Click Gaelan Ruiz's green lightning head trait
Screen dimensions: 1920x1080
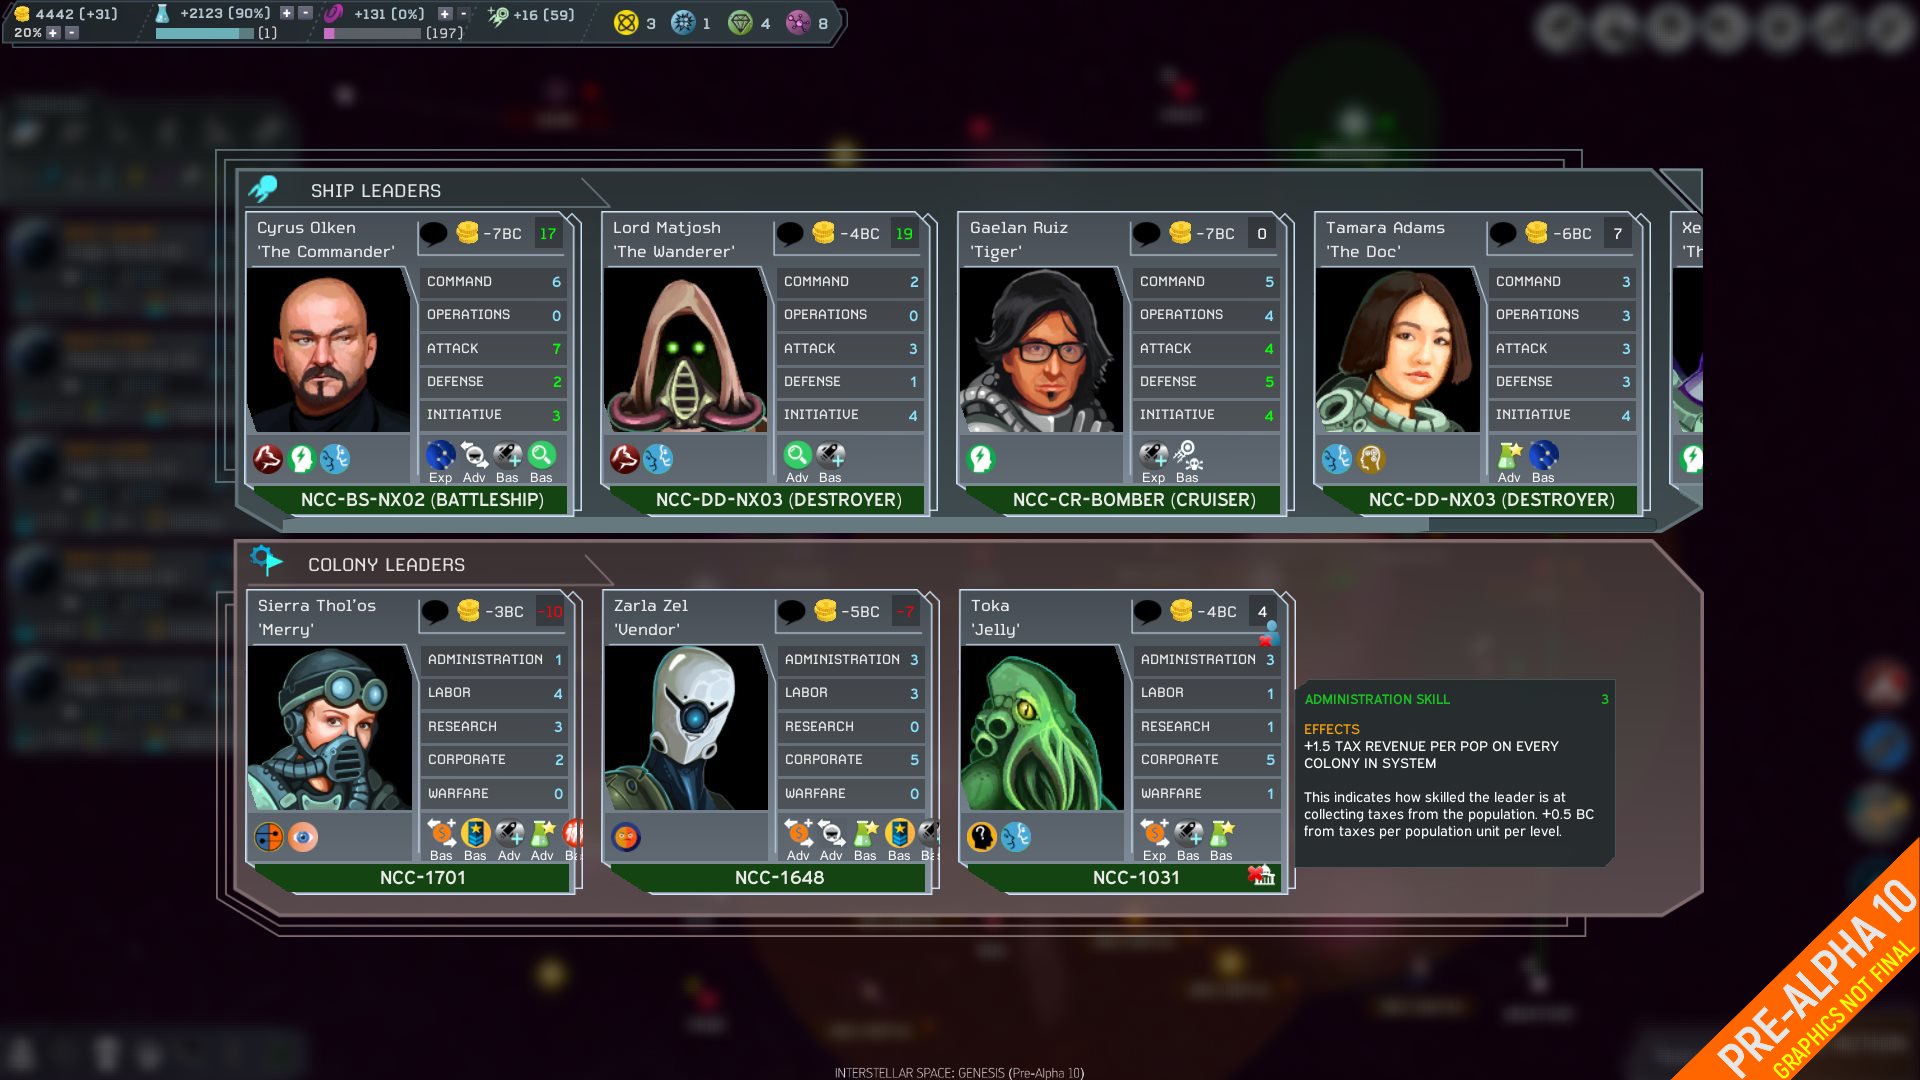coord(981,459)
